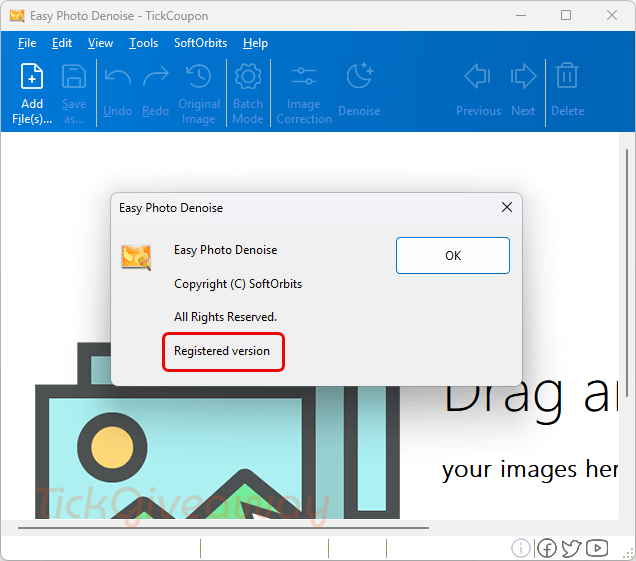
Task: Open the Help menu
Action: click(255, 43)
